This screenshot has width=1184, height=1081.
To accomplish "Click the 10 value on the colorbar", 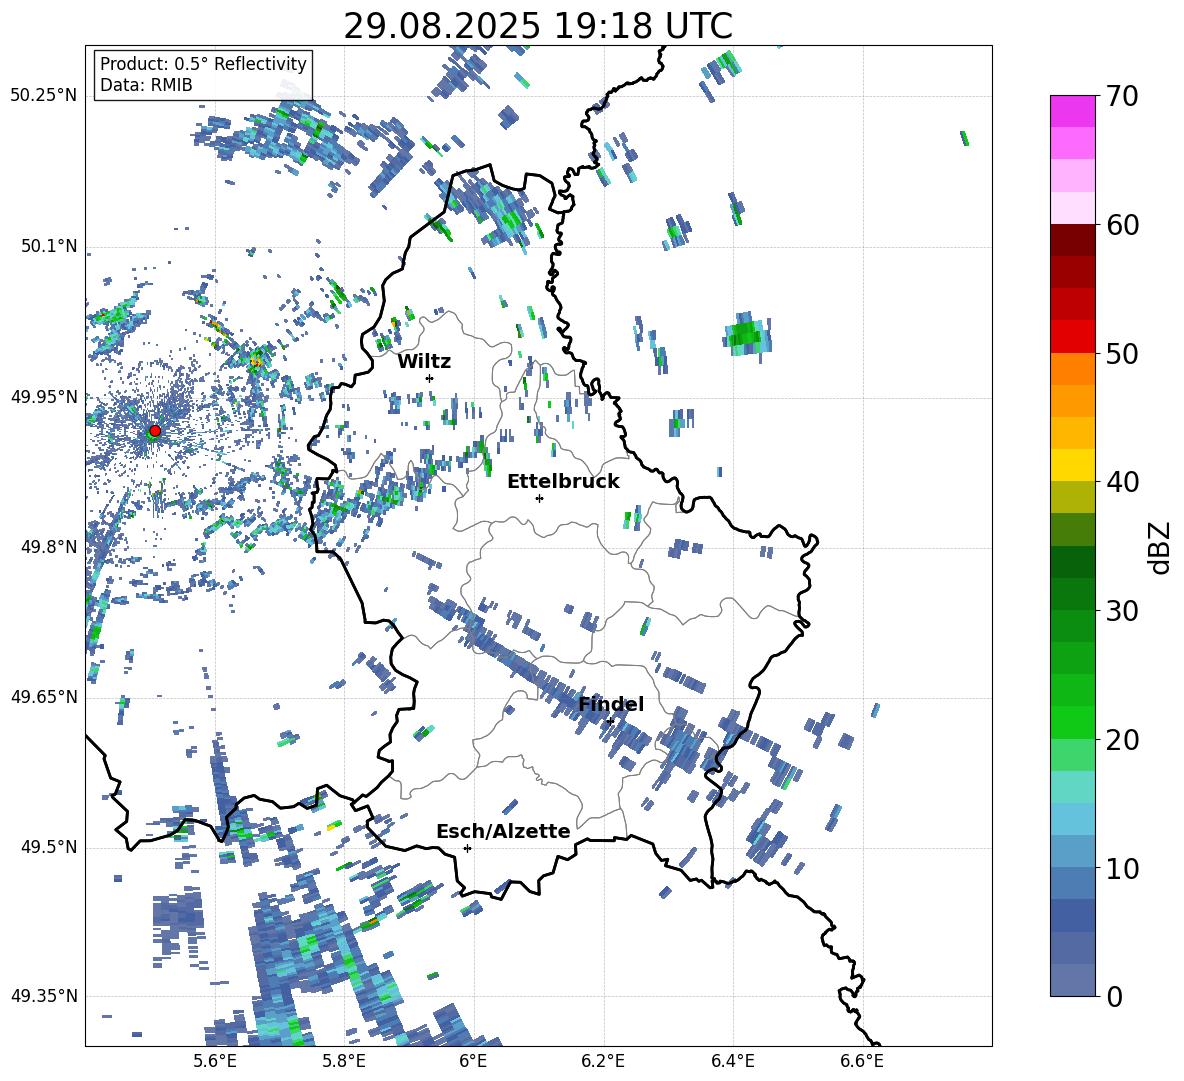I will point(1122,868).
